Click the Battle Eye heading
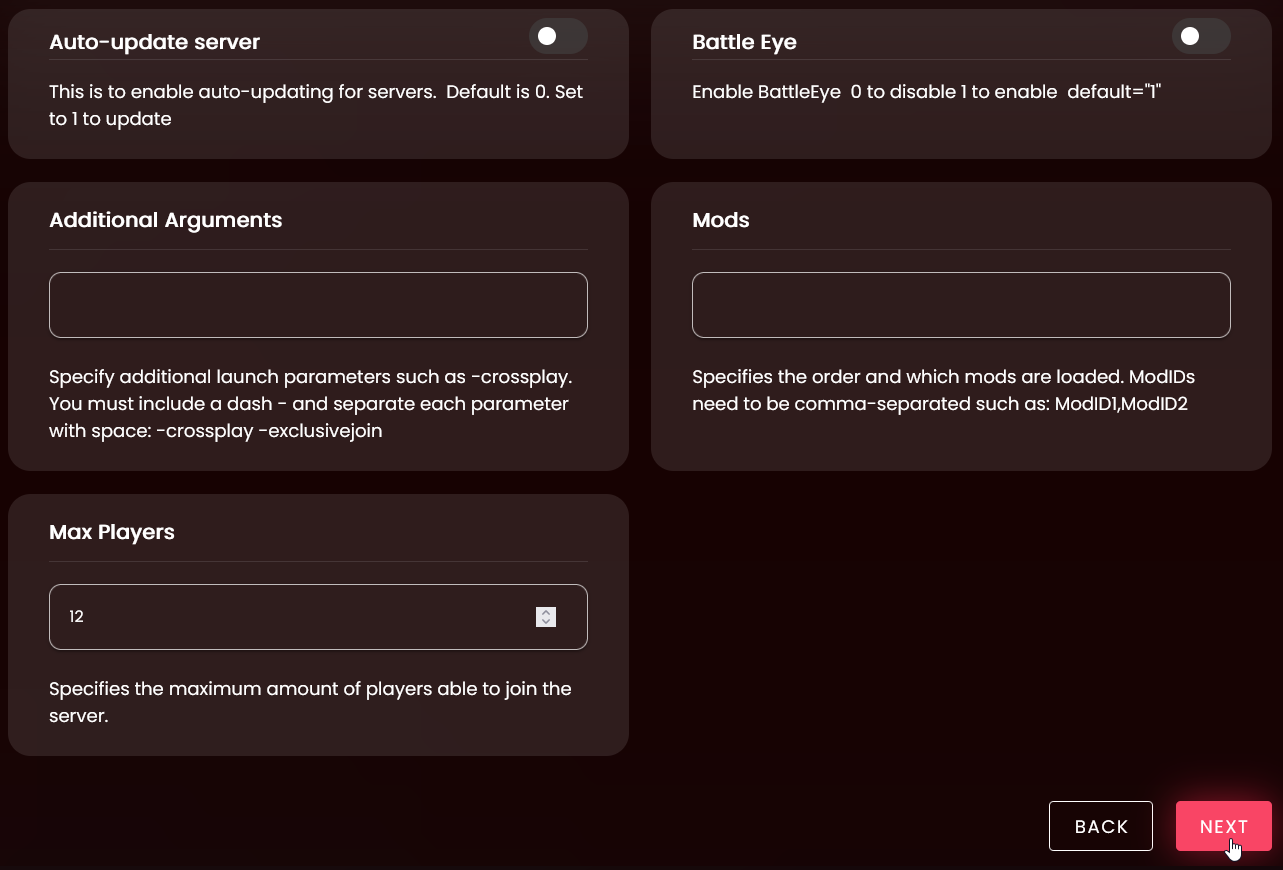The width and height of the screenshot is (1283, 870). coord(744,42)
